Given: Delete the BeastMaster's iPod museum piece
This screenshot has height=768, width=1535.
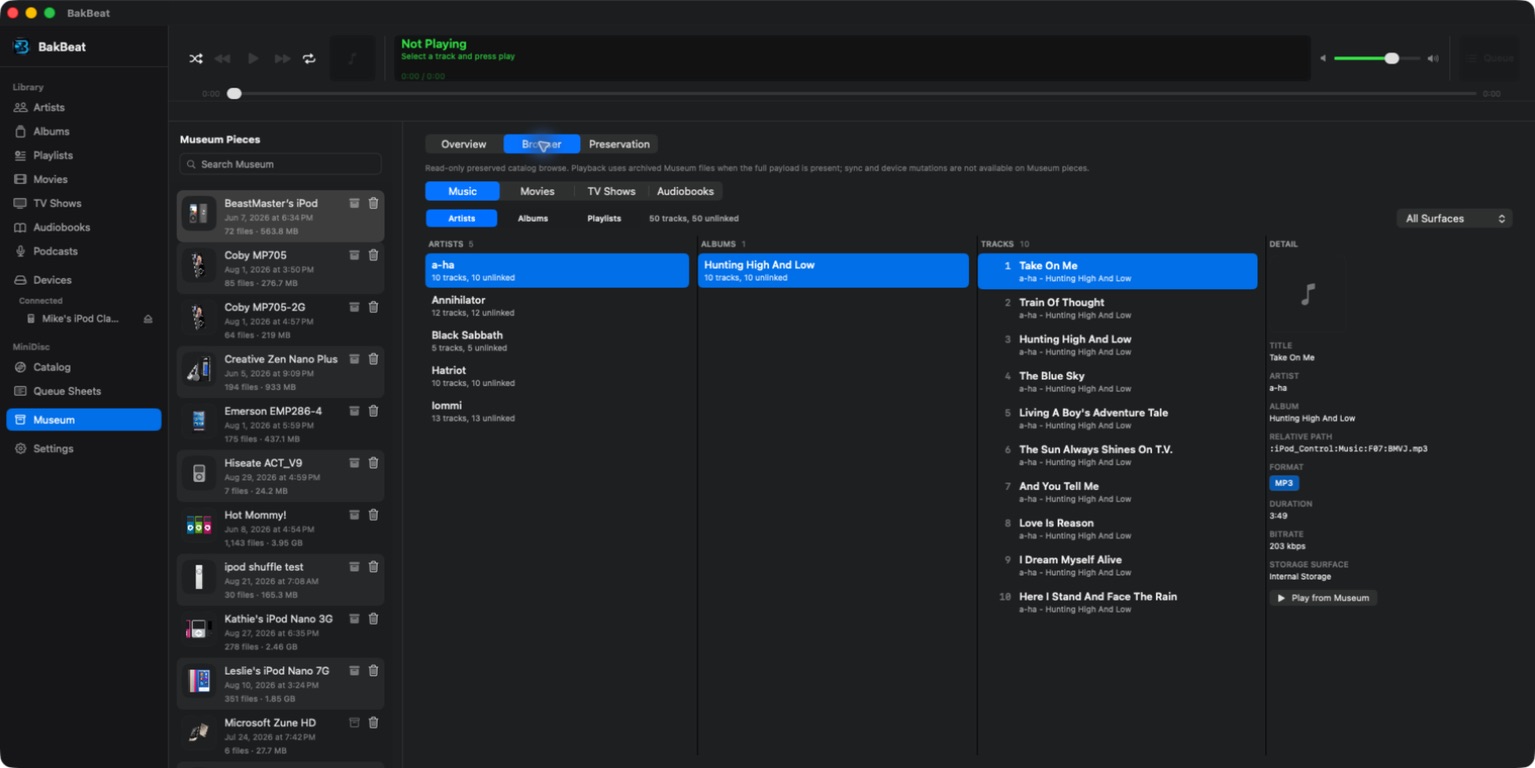Looking at the screenshot, I should [x=373, y=203].
